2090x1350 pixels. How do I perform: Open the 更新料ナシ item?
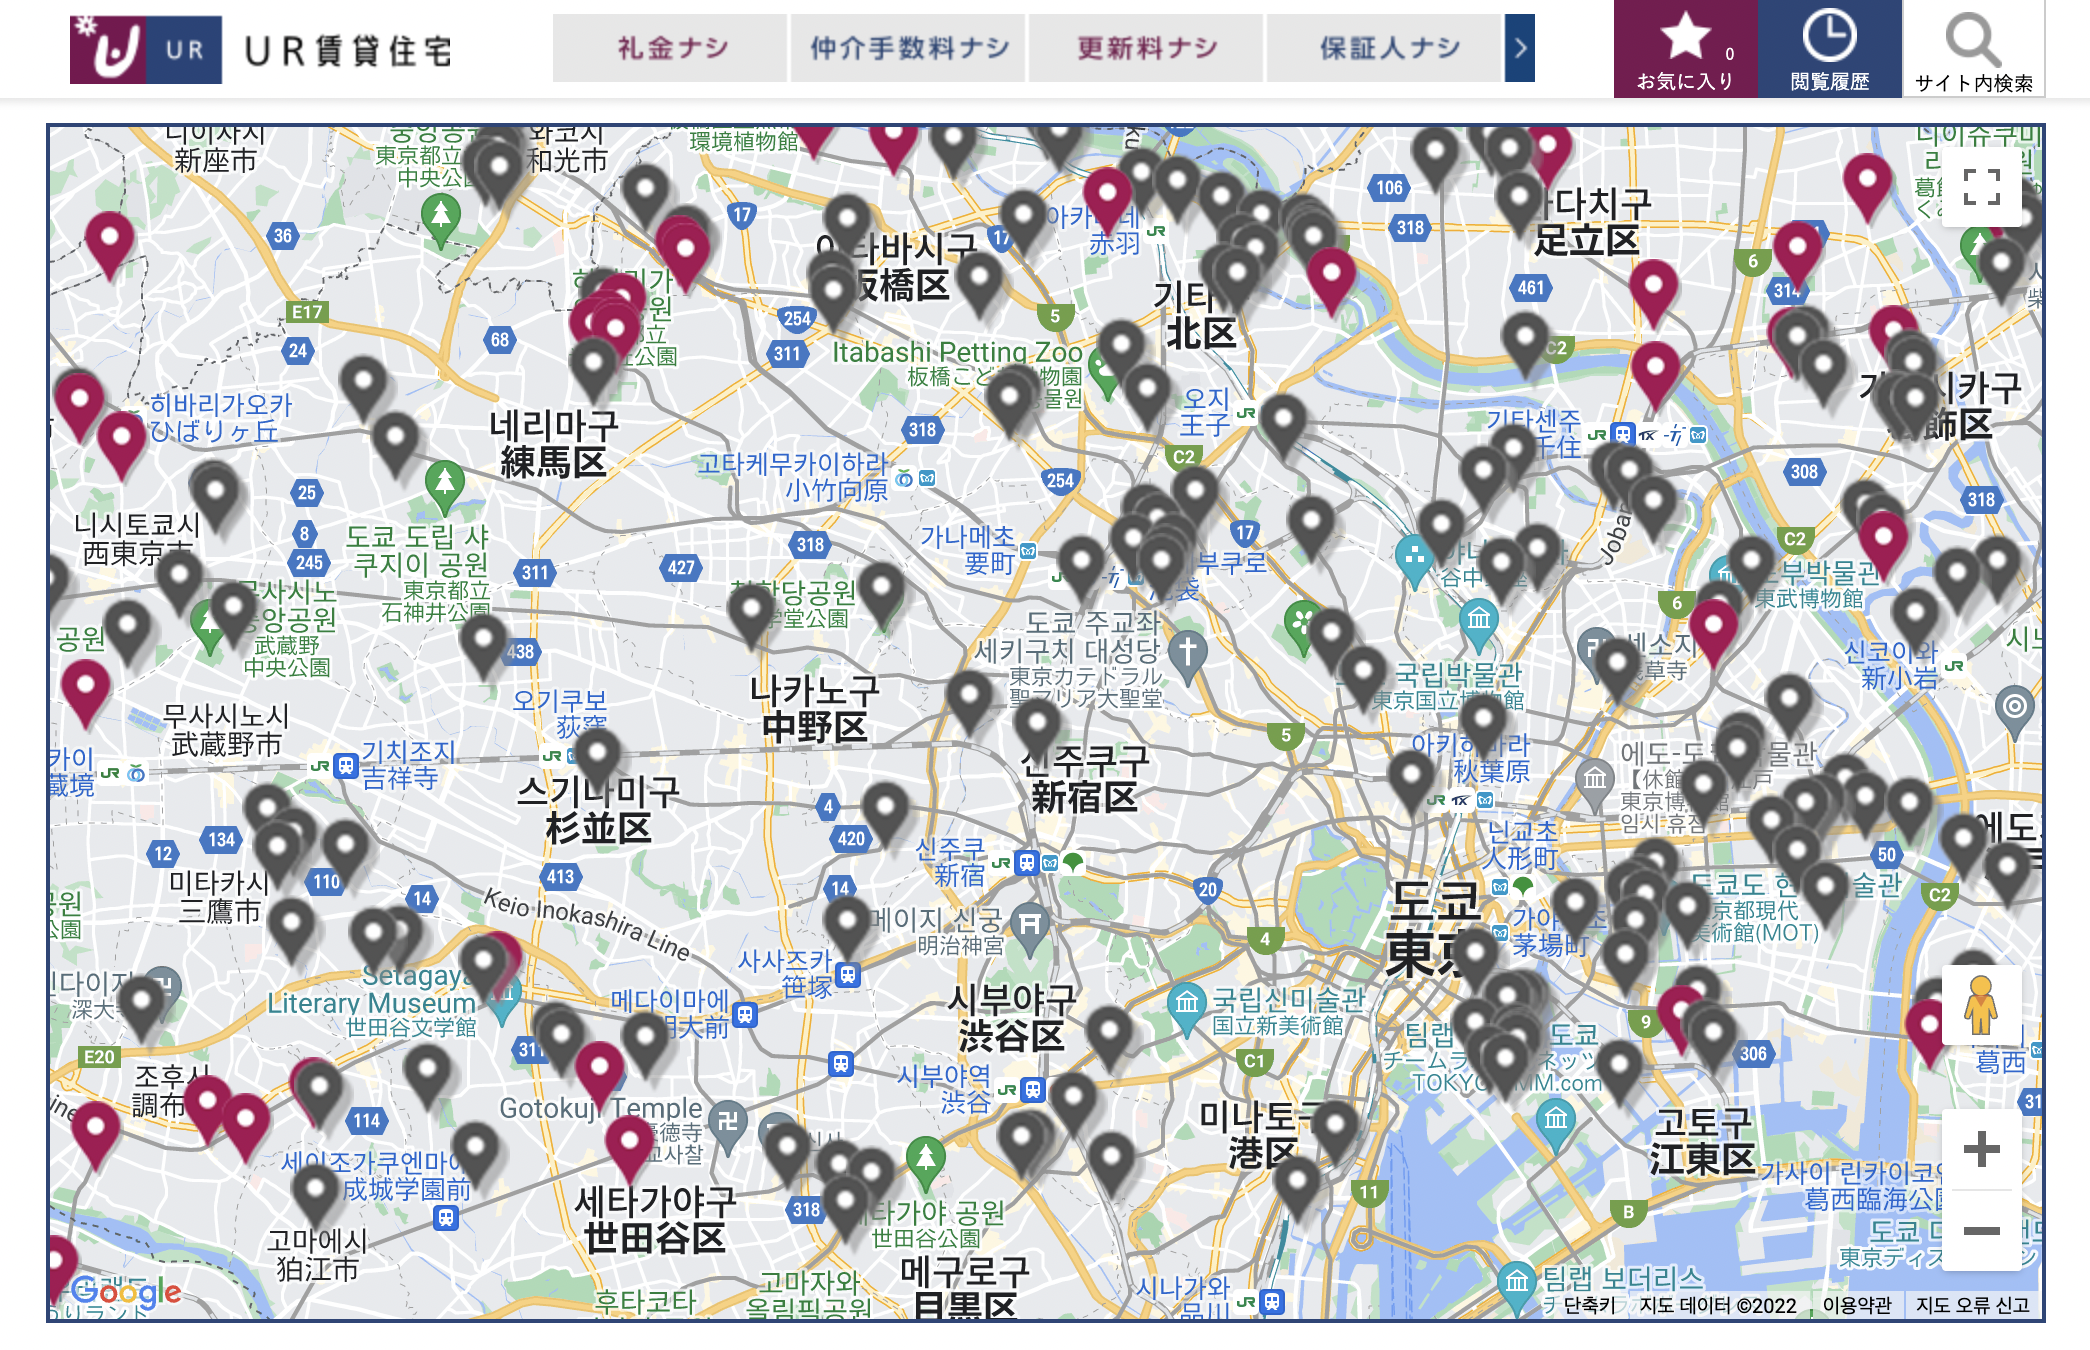pyautogui.click(x=1146, y=48)
